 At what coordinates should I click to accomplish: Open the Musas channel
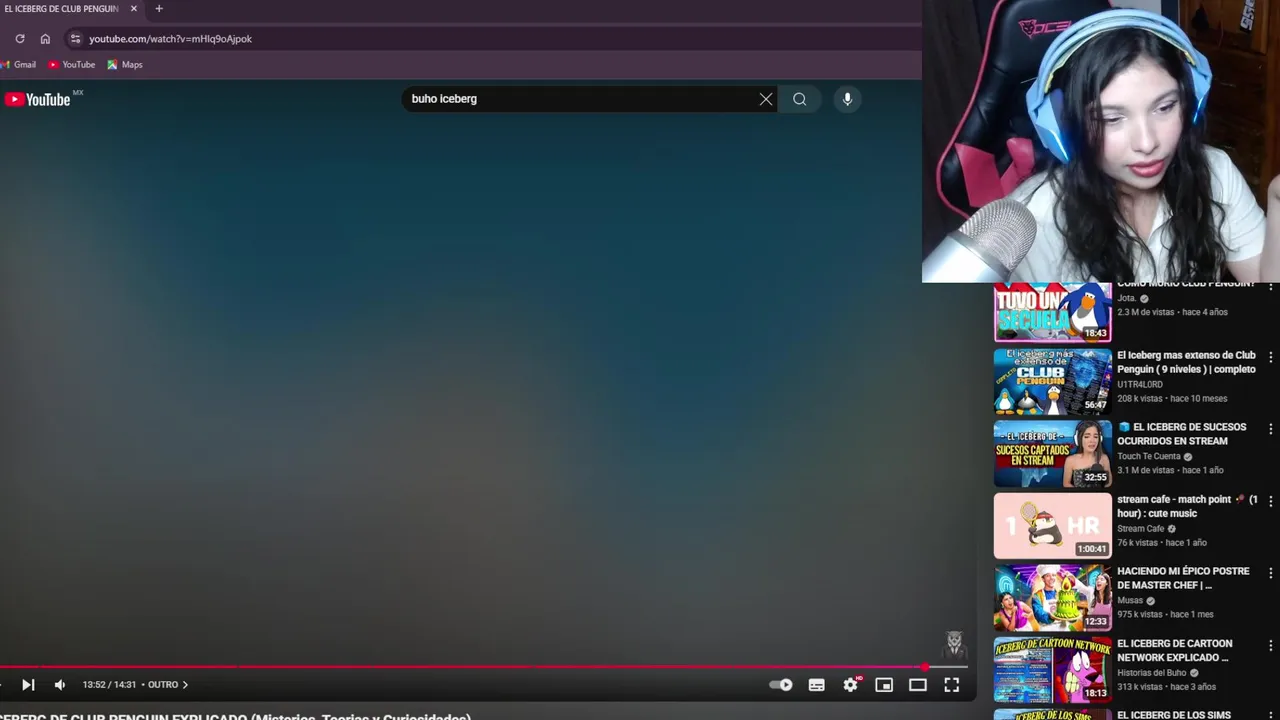1130,600
